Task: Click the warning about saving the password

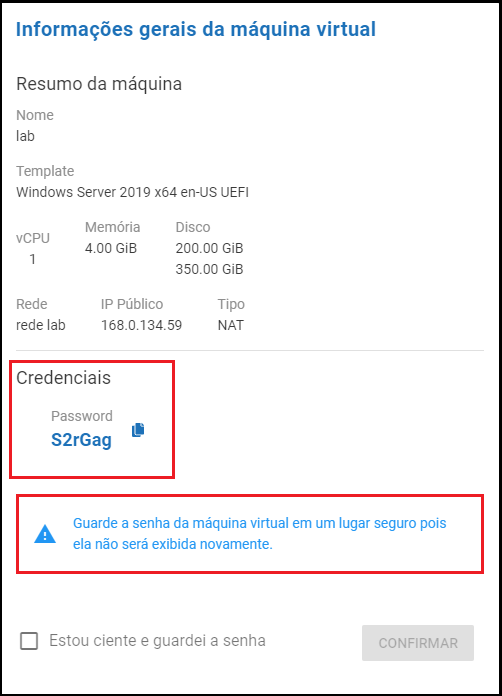Action: pos(260,534)
